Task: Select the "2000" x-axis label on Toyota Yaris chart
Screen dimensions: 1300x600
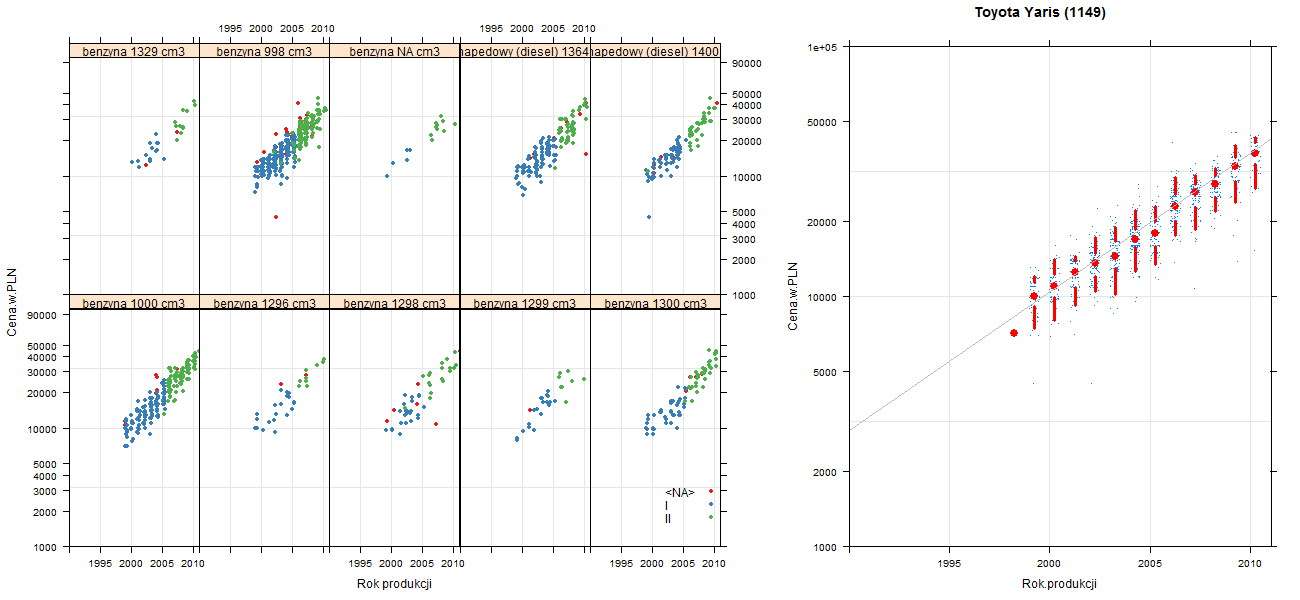Action: point(1049,564)
